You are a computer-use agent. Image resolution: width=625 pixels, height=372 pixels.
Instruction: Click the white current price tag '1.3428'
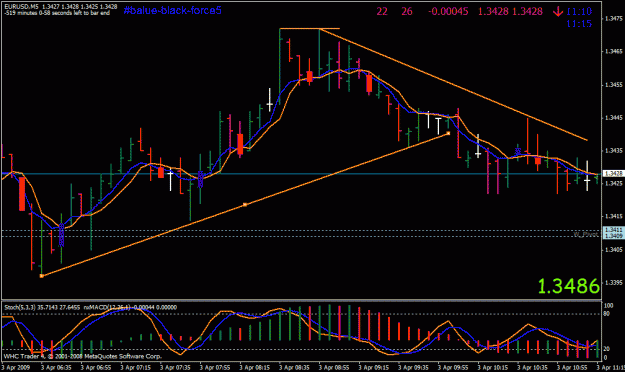click(613, 174)
